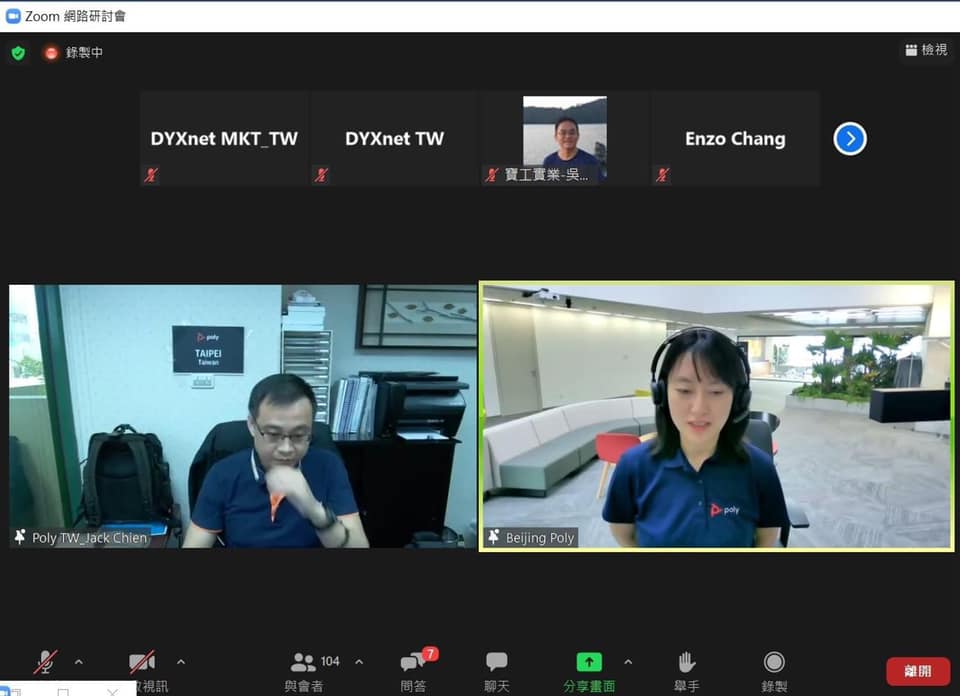Click the 錄製中 recording status text

click(84, 53)
